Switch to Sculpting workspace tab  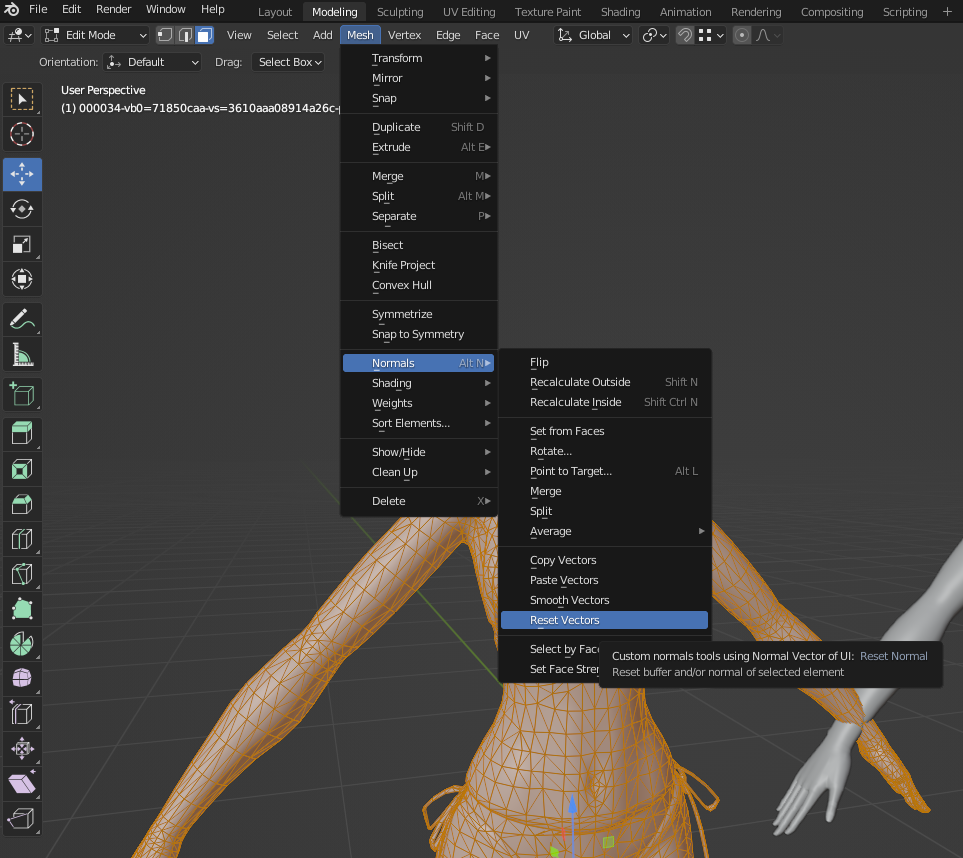coord(400,12)
